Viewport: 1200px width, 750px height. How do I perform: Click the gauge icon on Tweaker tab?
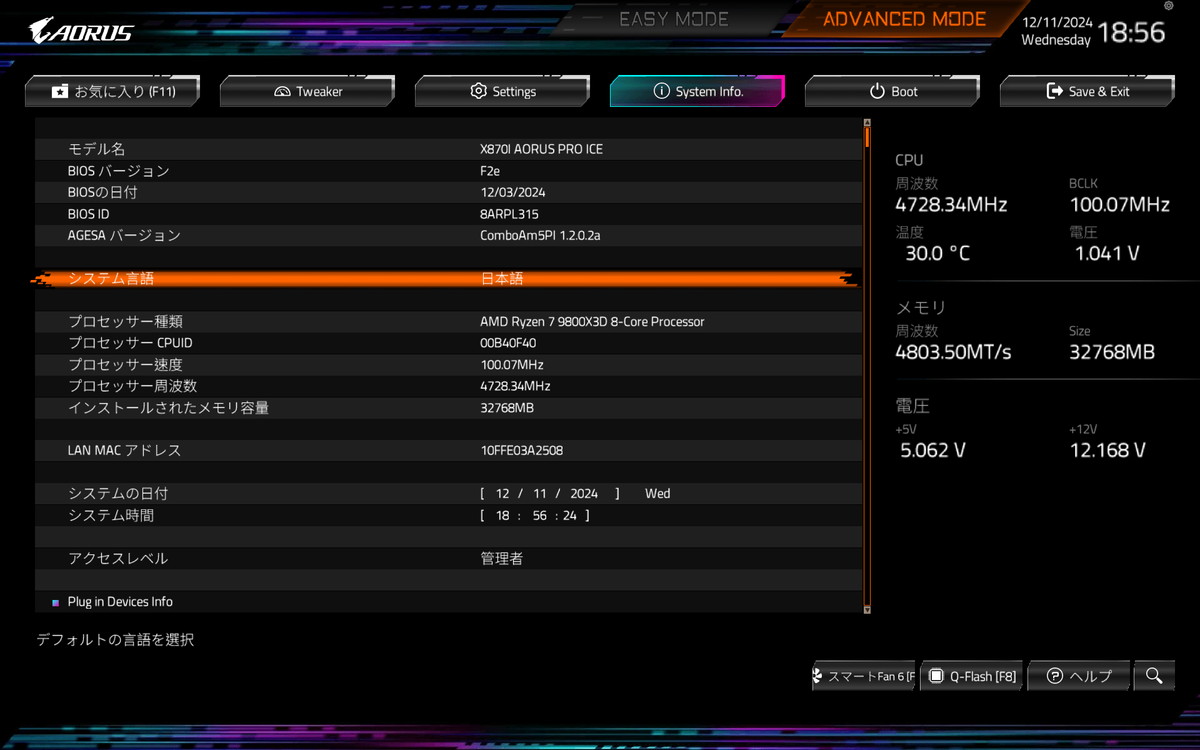(282, 91)
